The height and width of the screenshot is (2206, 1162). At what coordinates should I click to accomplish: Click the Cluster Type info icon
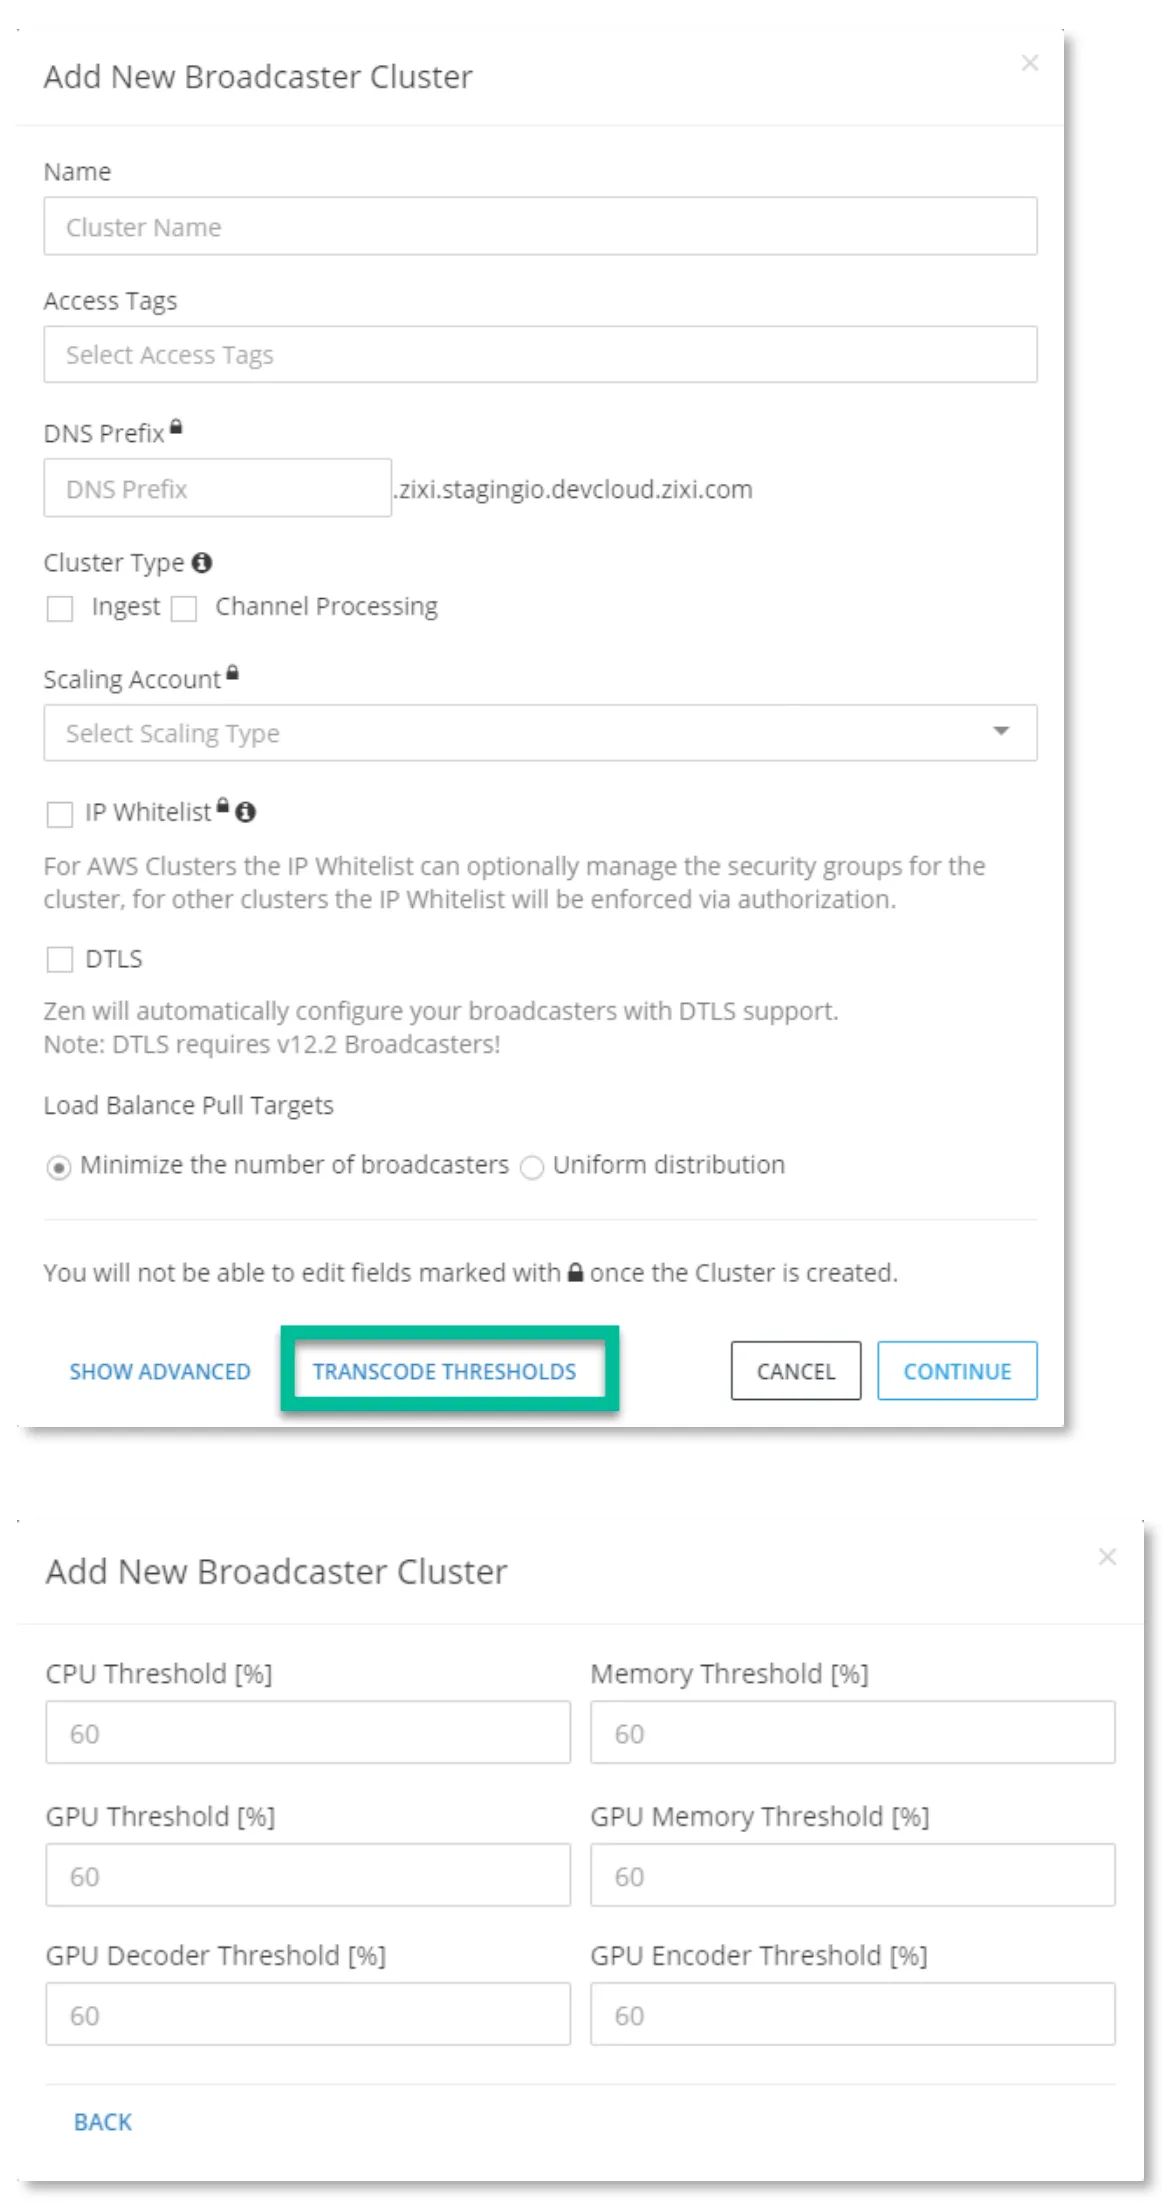pos(202,563)
